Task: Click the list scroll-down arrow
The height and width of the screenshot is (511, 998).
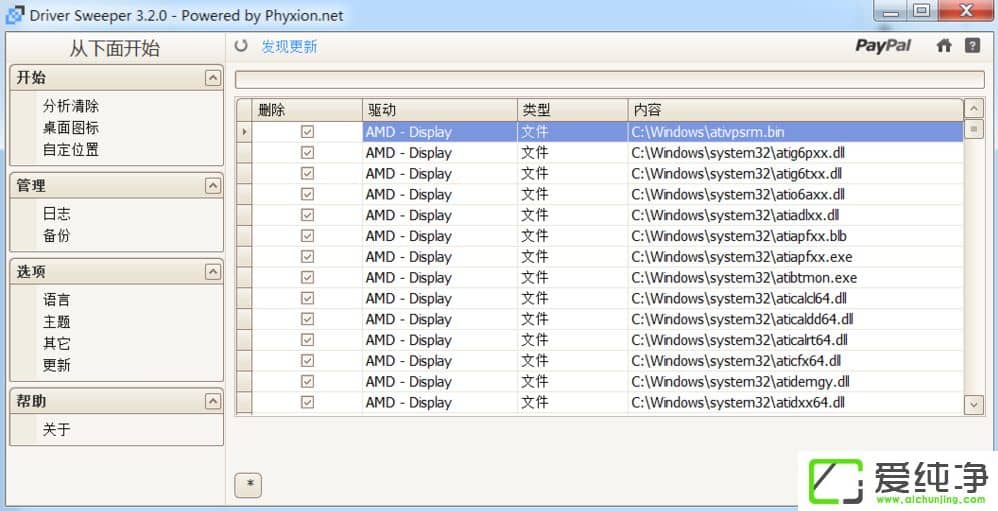Action: [x=974, y=403]
